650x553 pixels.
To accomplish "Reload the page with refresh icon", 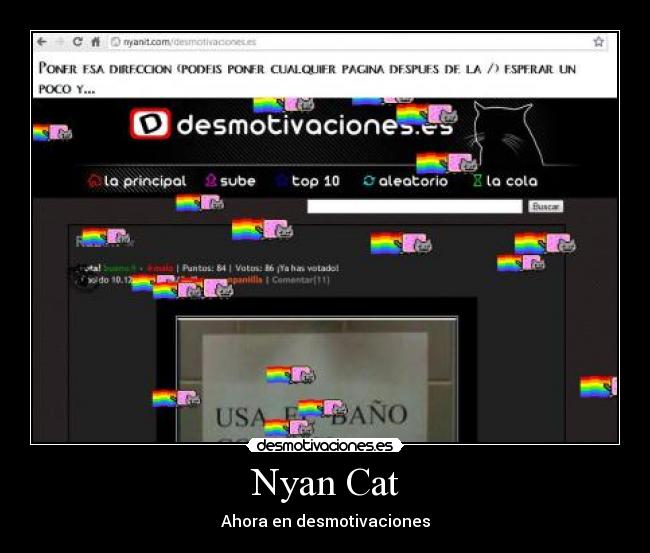I will point(77,42).
